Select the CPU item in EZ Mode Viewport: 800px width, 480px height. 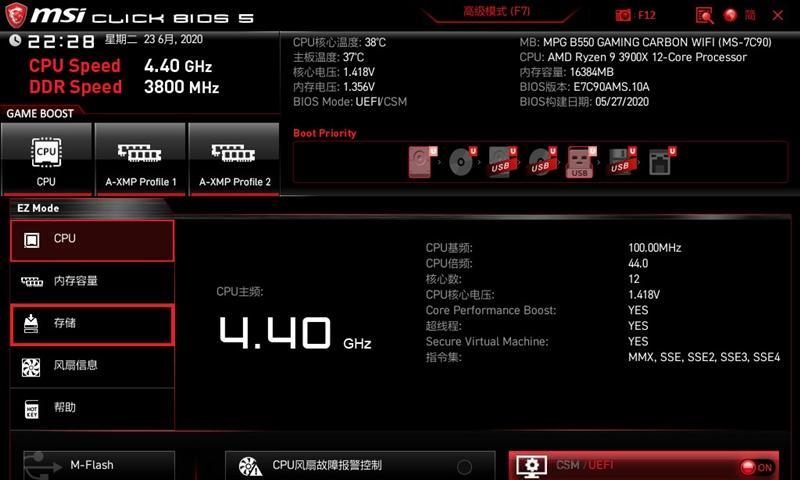[x=92, y=240]
